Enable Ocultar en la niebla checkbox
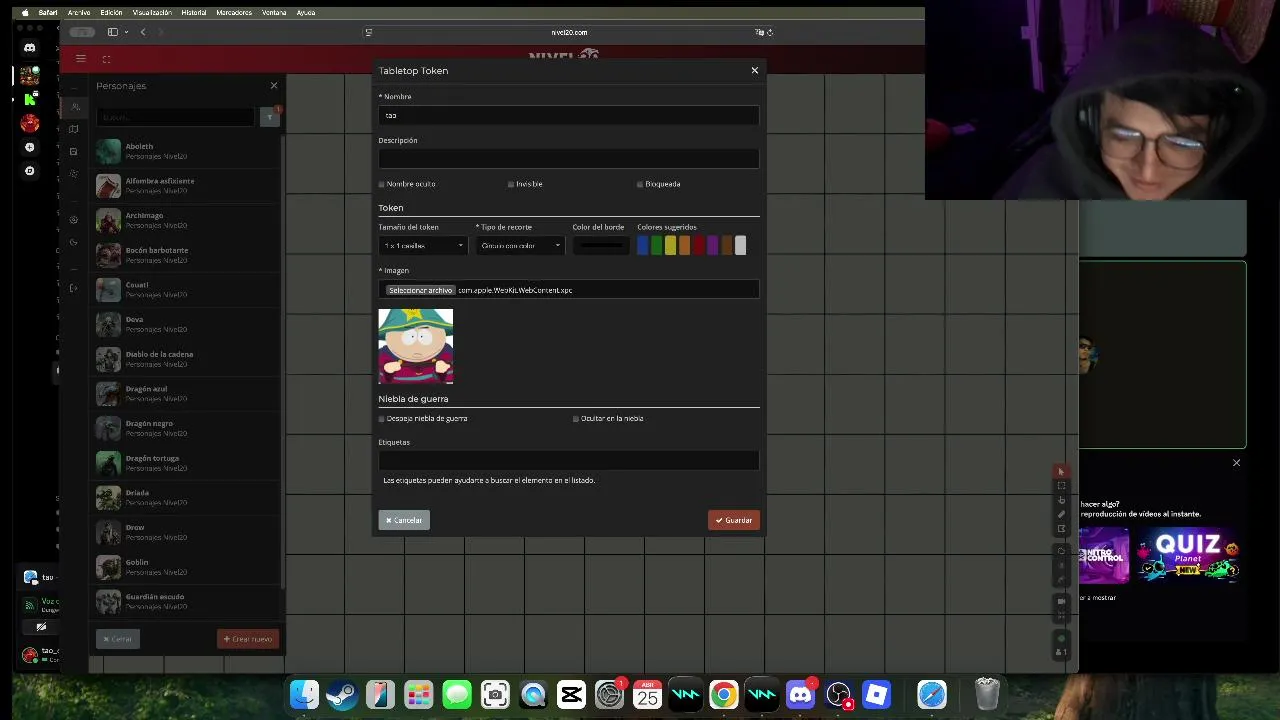1280x720 pixels. [576, 419]
